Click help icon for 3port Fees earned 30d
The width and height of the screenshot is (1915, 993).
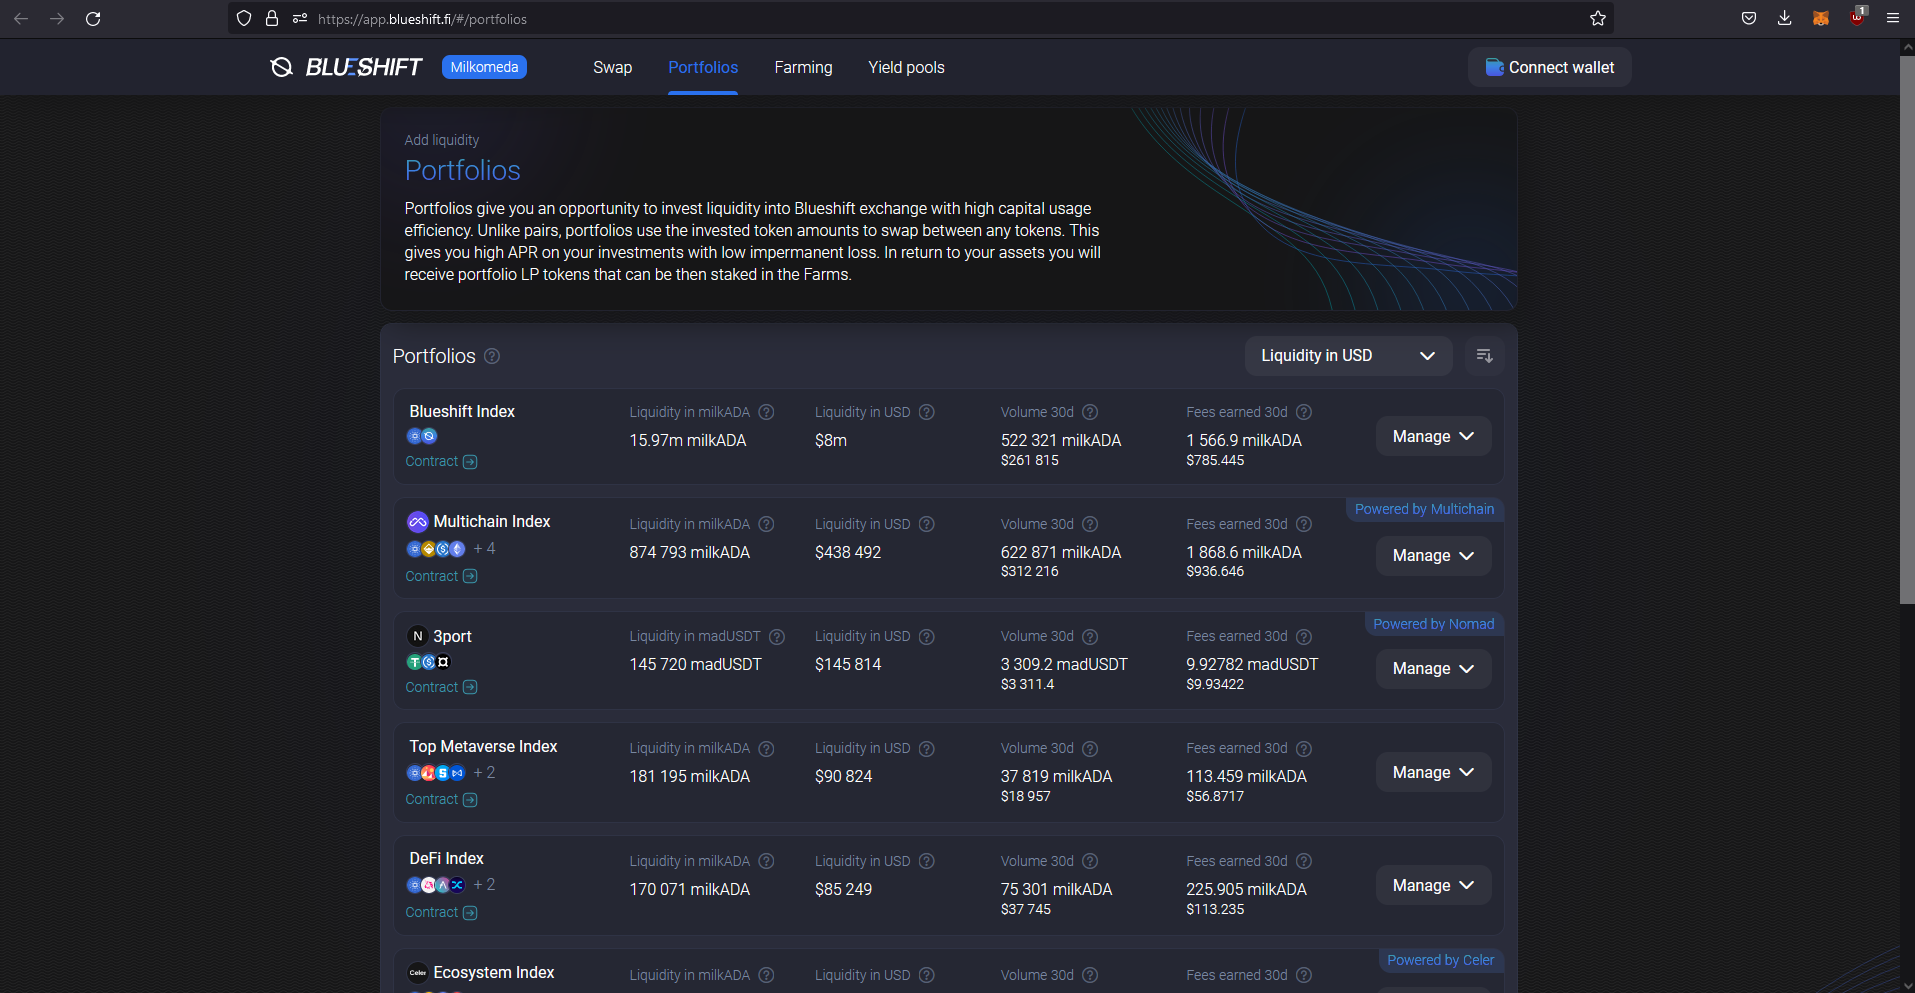click(1304, 637)
